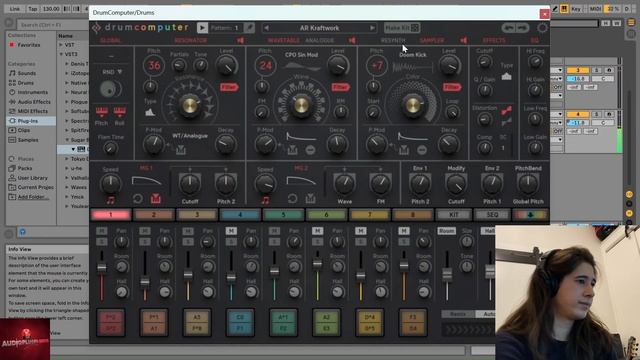Open the AR Kraftwork preset name menu
The height and width of the screenshot is (360, 640).
pos(320,28)
